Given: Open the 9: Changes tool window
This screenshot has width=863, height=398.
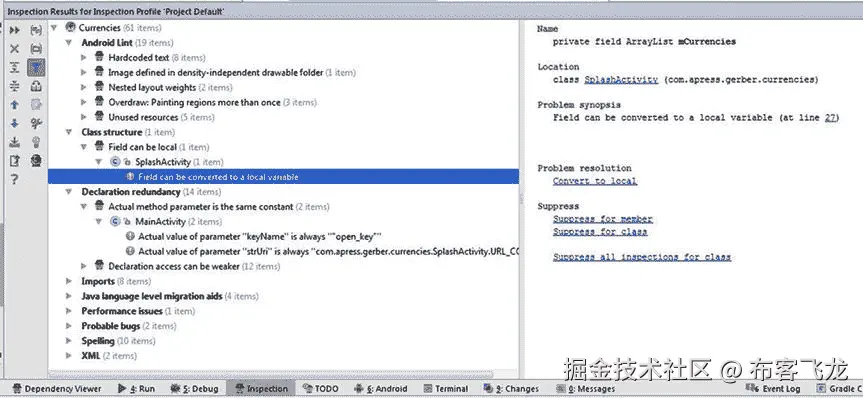Looking at the screenshot, I should click(511, 389).
